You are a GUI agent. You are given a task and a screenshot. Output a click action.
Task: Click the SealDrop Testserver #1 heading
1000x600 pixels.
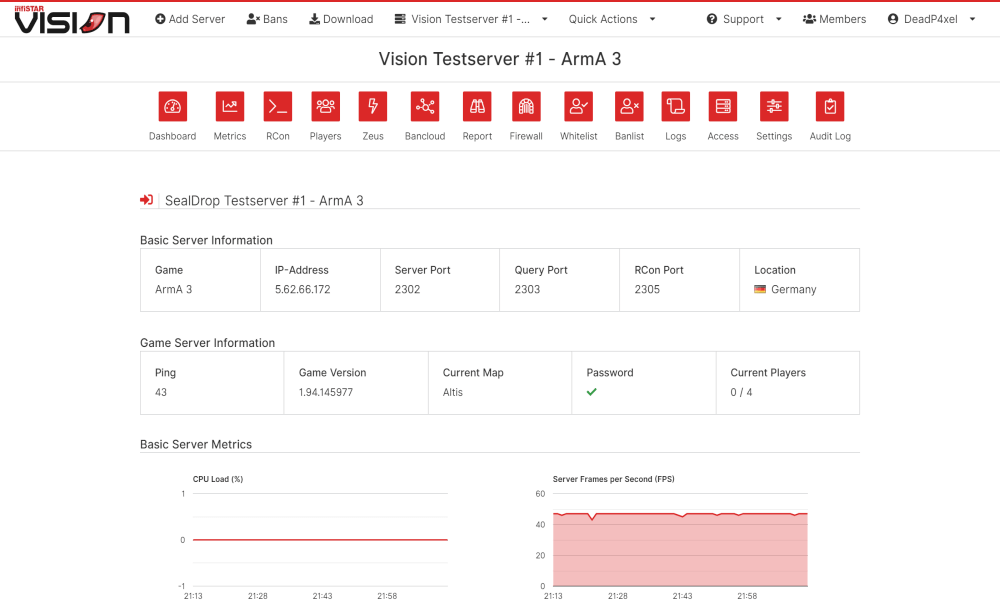click(264, 200)
